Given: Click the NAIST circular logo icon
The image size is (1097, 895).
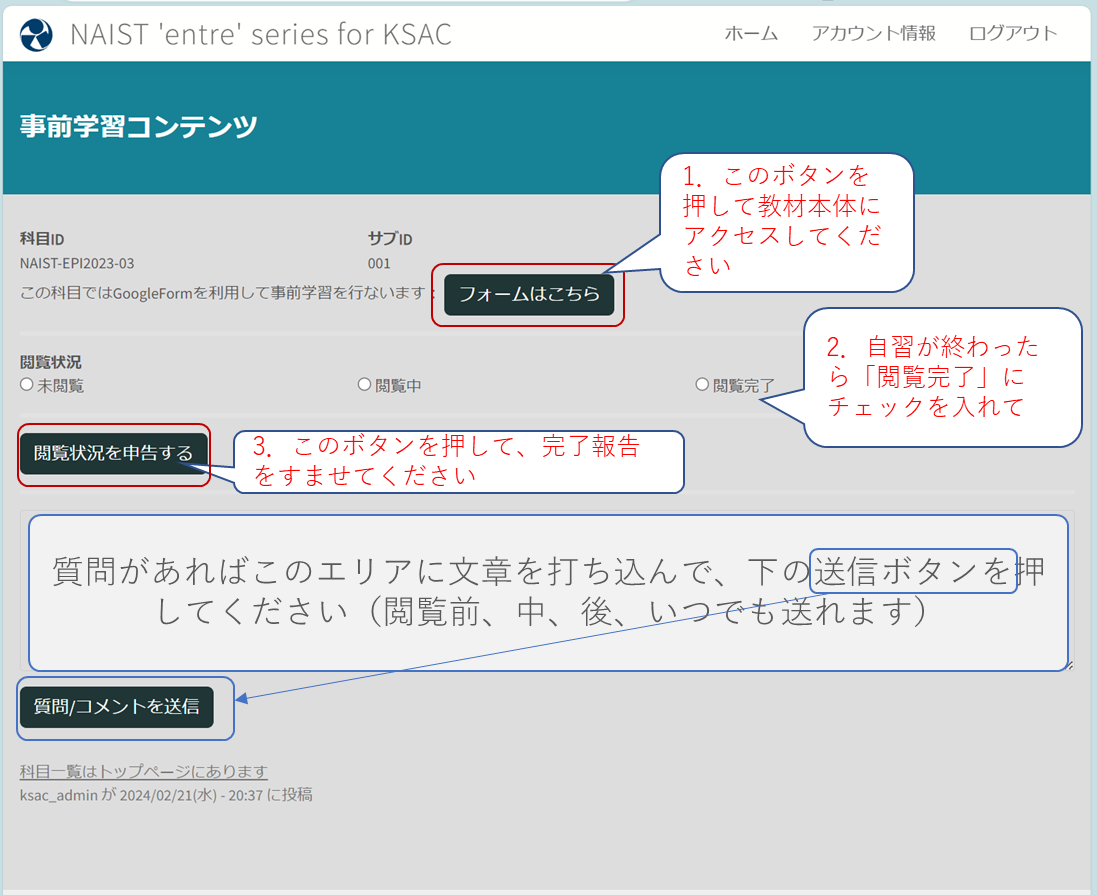Looking at the screenshot, I should [x=36, y=34].
